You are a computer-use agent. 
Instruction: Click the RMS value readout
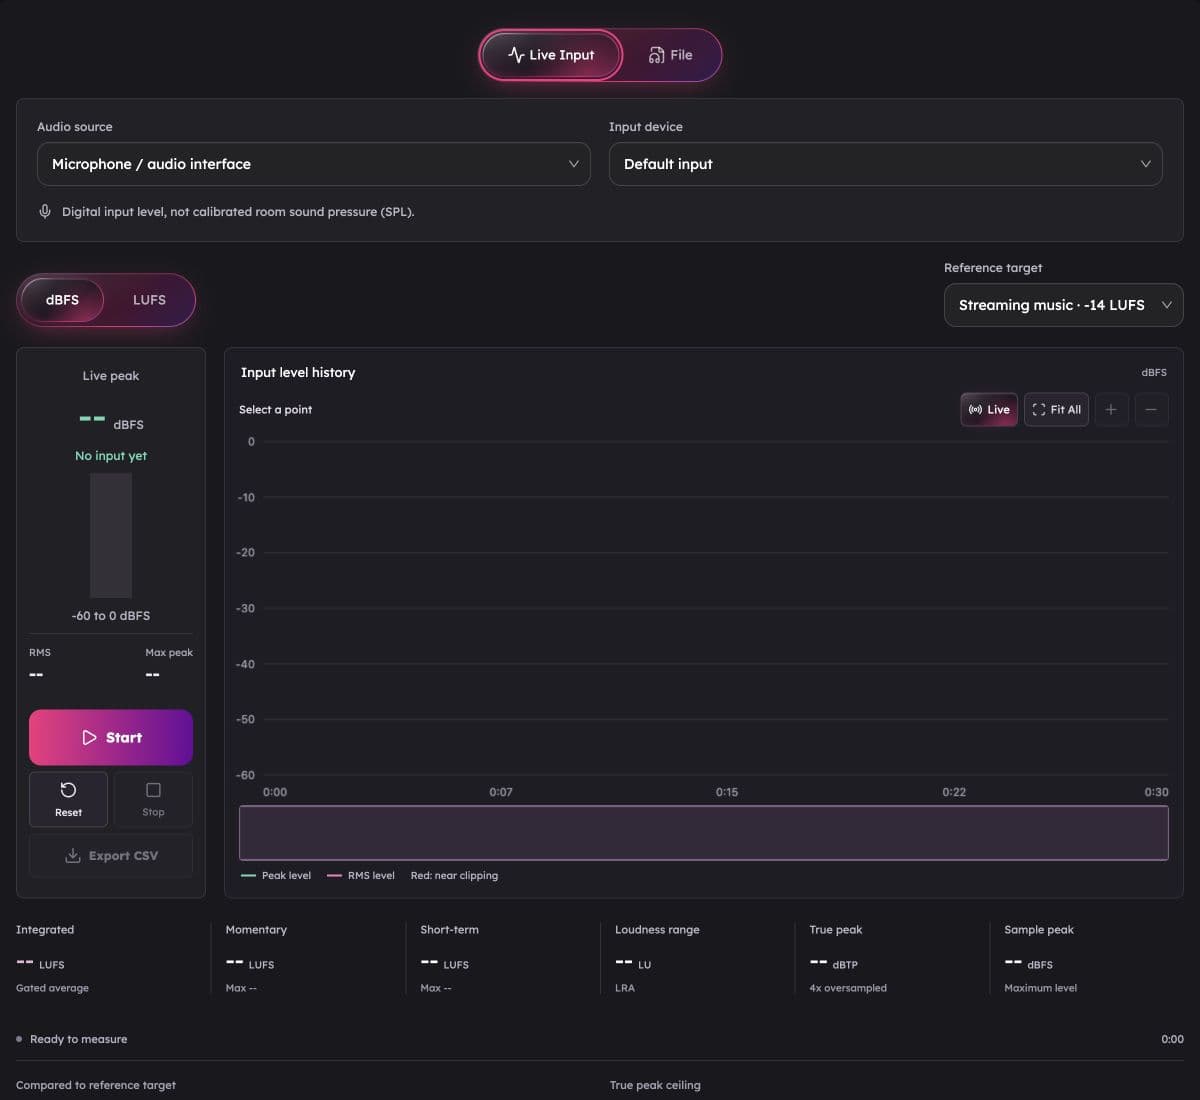point(36,675)
